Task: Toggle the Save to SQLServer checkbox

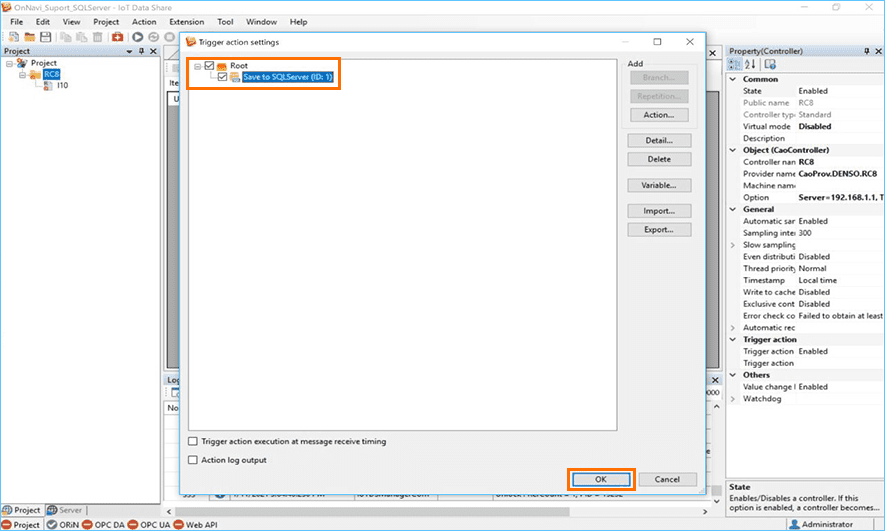Action: point(222,77)
